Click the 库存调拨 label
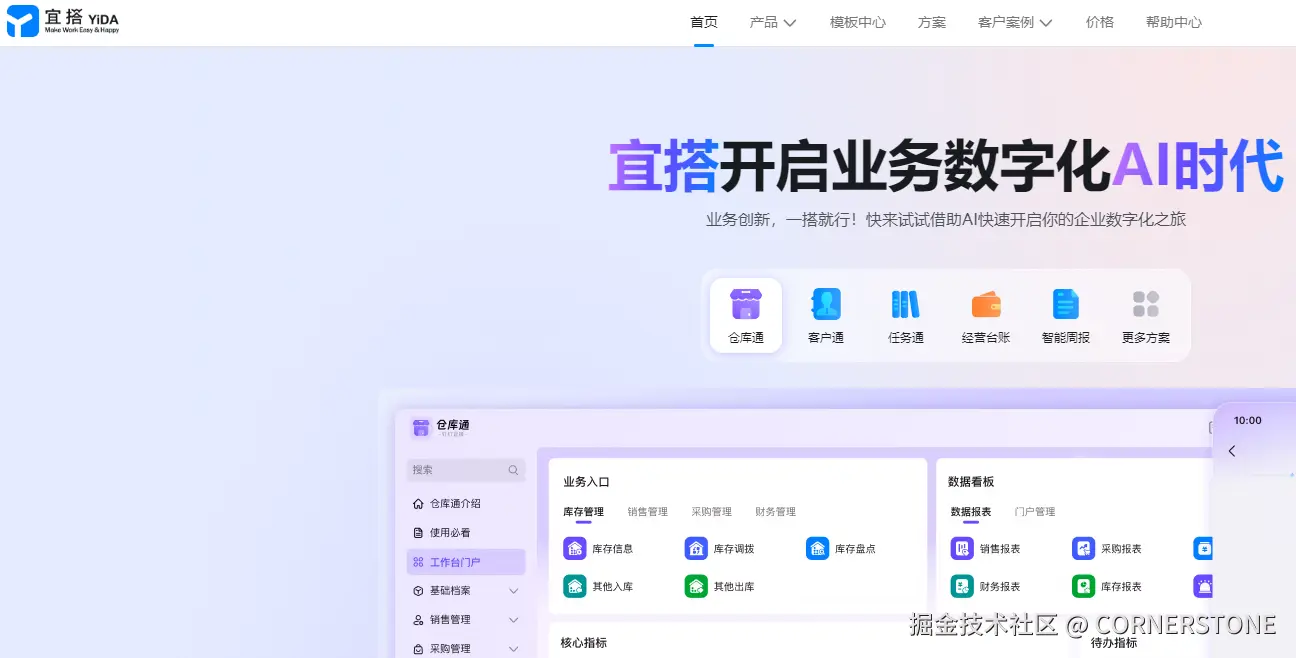Image resolution: width=1296 pixels, height=658 pixels. pyautogui.click(x=734, y=549)
